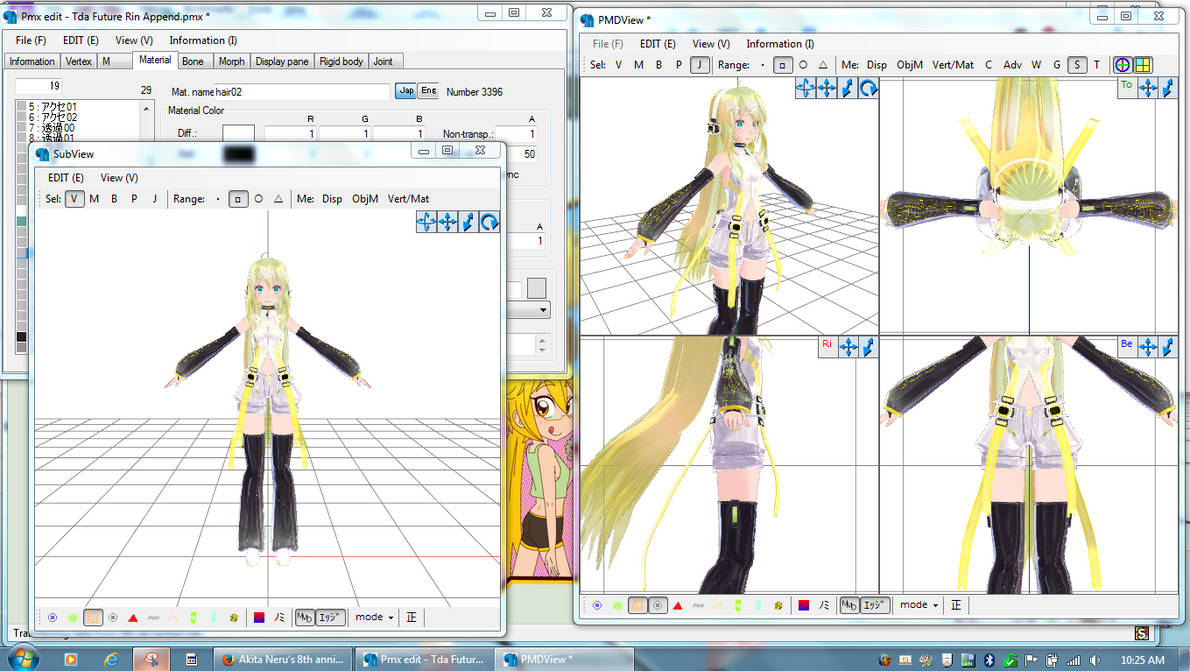1190x671 pixels.
Task: Toggle MMD display button in SubView bottom bar
Action: tap(304, 618)
